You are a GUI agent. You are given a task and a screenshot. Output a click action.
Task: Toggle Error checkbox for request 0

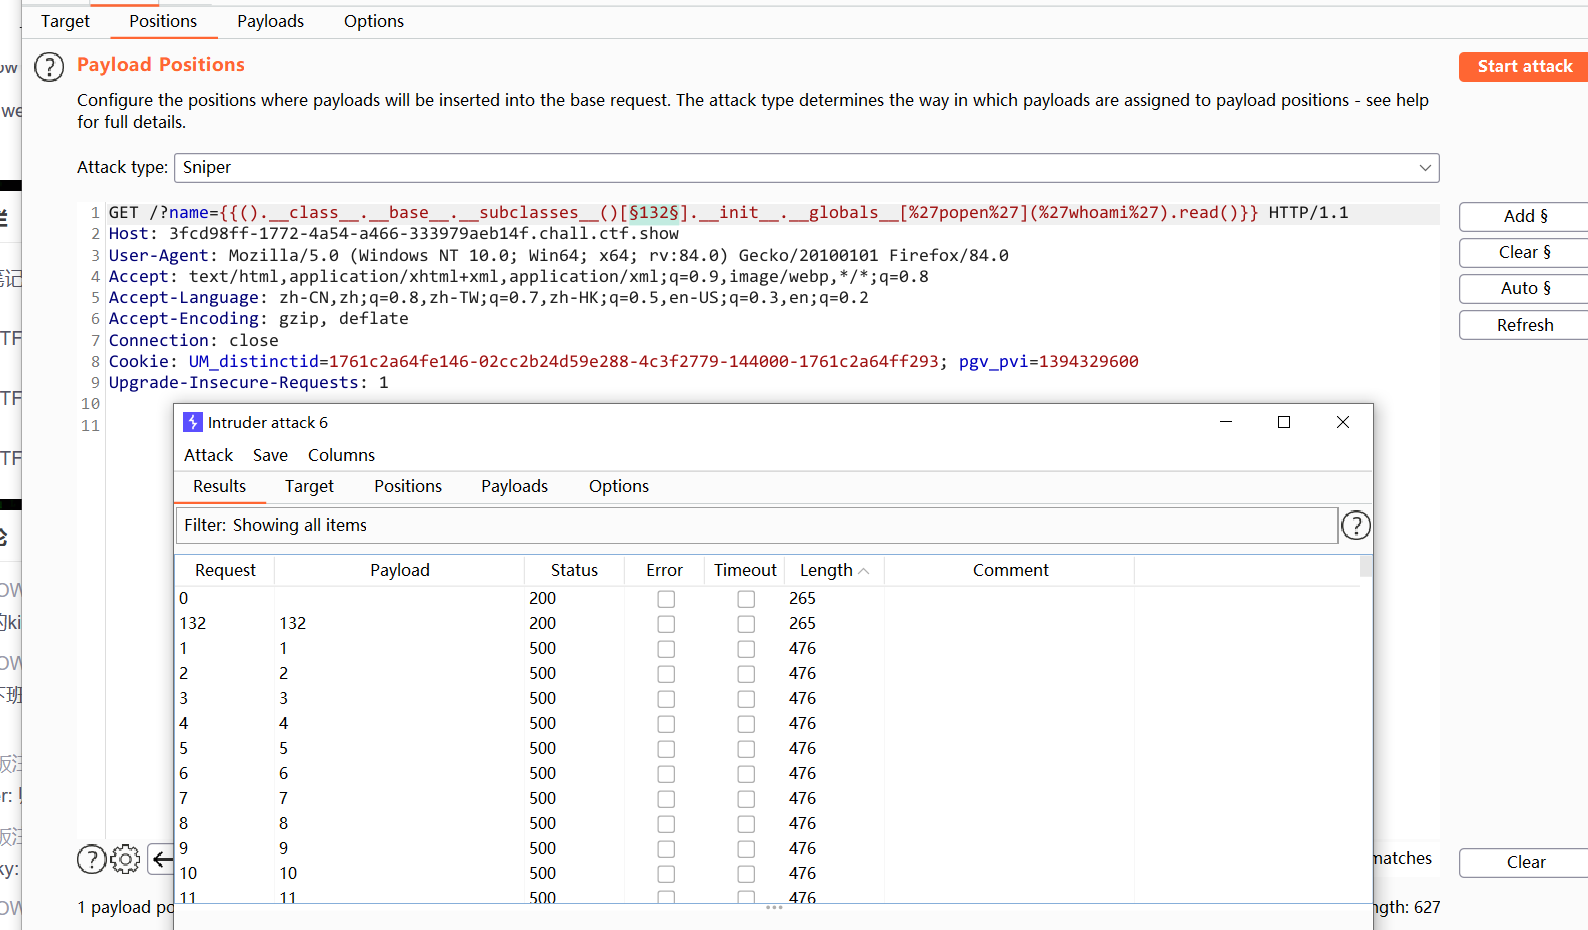pos(666,599)
